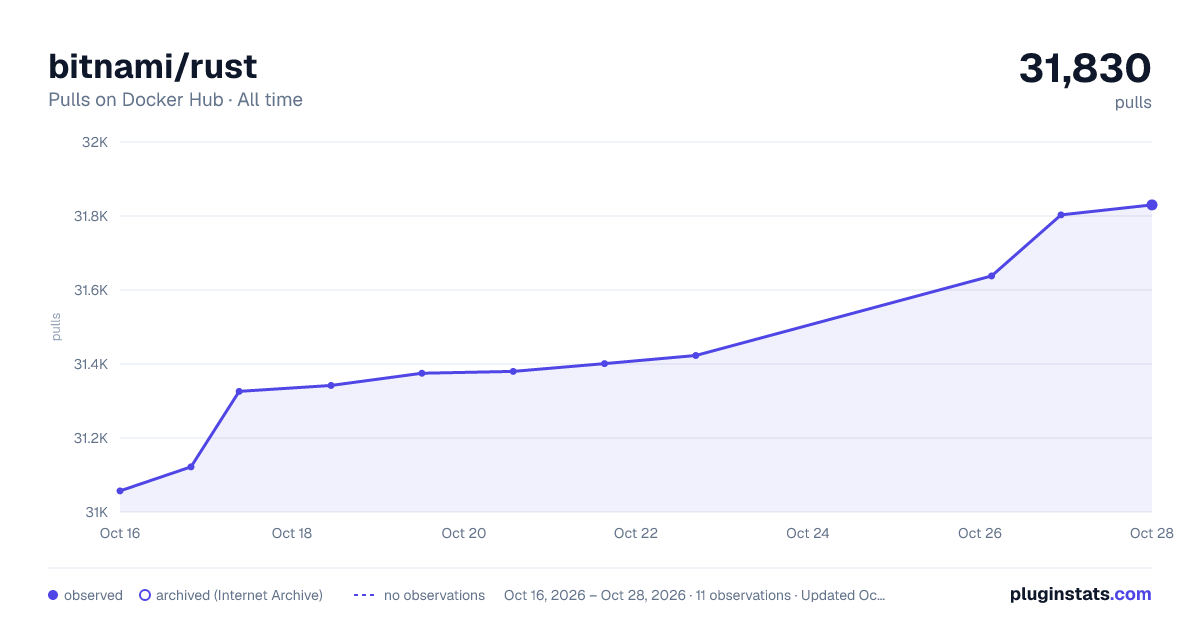Click the 31K y-axis label
The image size is (1200, 630).
point(96,512)
